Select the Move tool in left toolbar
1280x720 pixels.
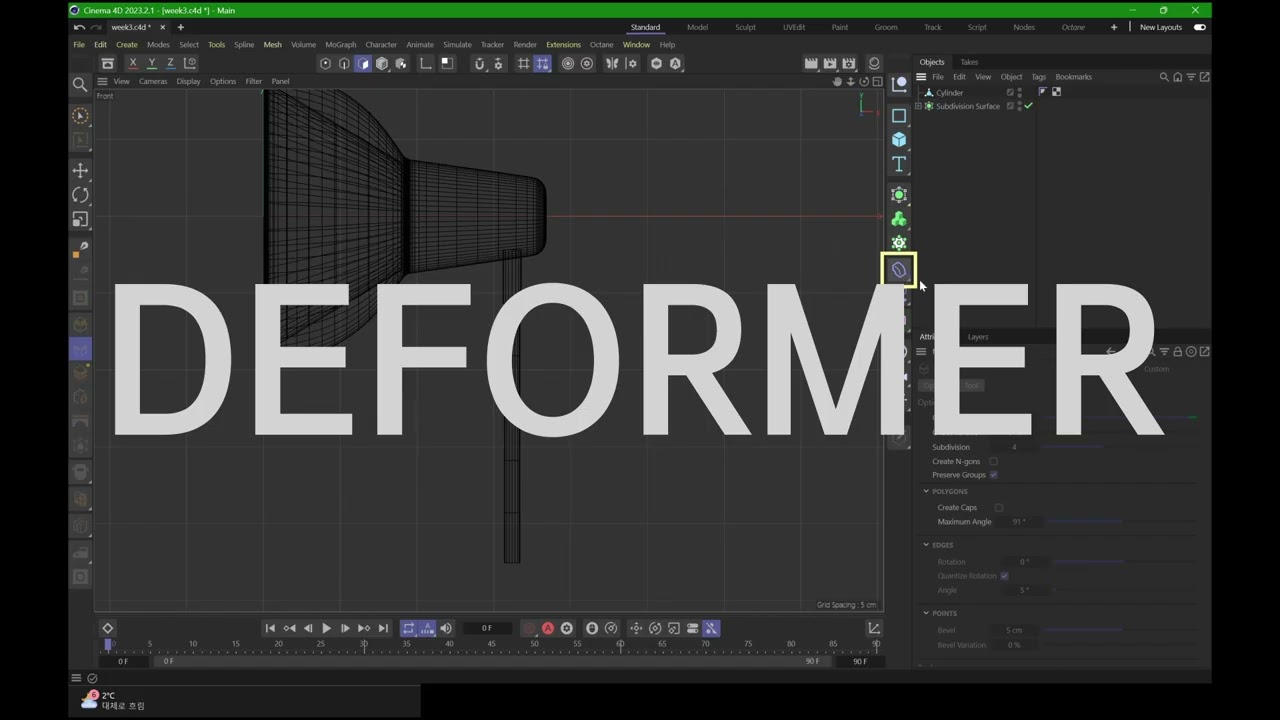point(80,171)
